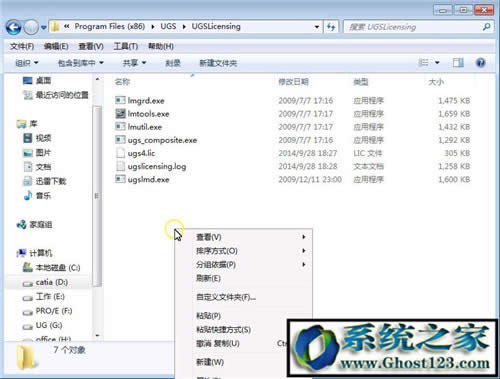This screenshot has width=500, height=379.
Task: Select 桌面 in the navigation pane
Action: click(37, 80)
